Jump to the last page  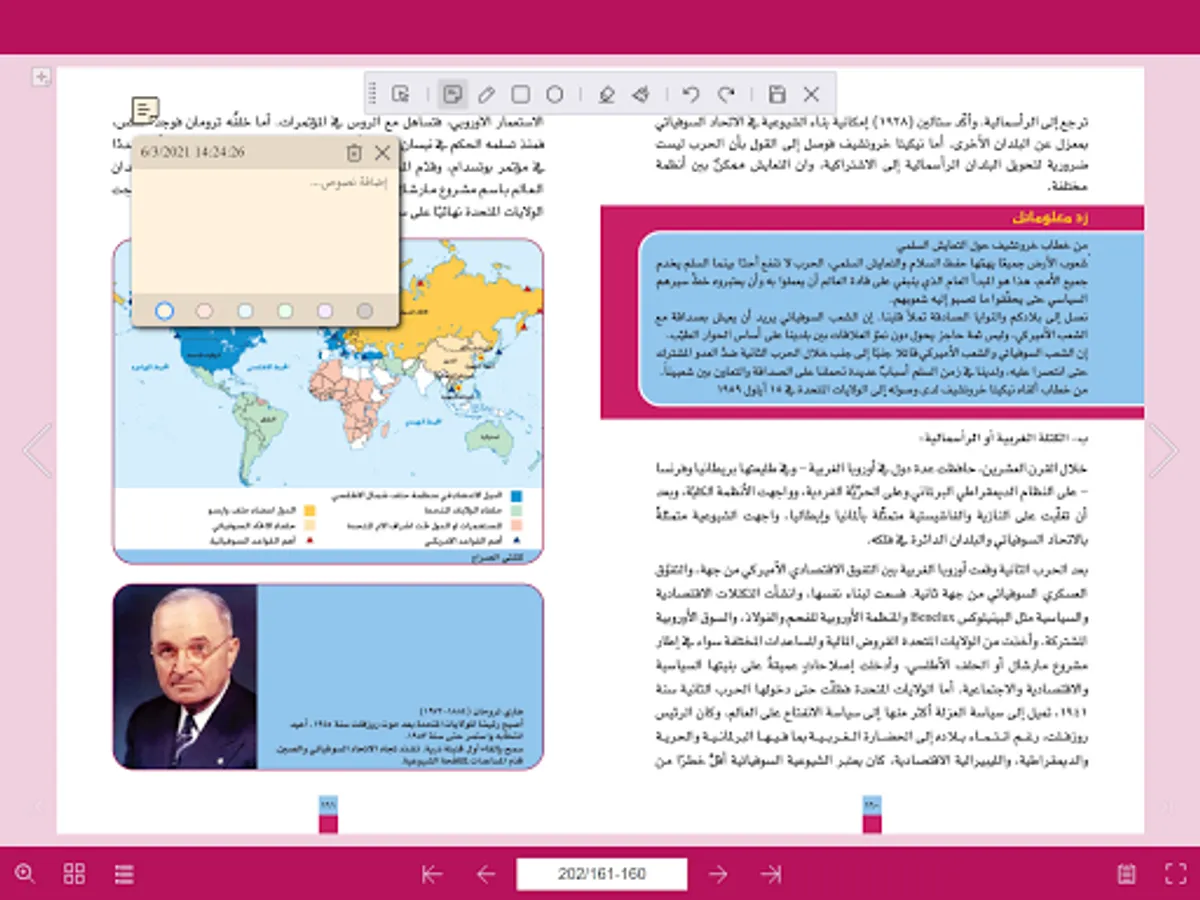pyautogui.click(x=771, y=874)
